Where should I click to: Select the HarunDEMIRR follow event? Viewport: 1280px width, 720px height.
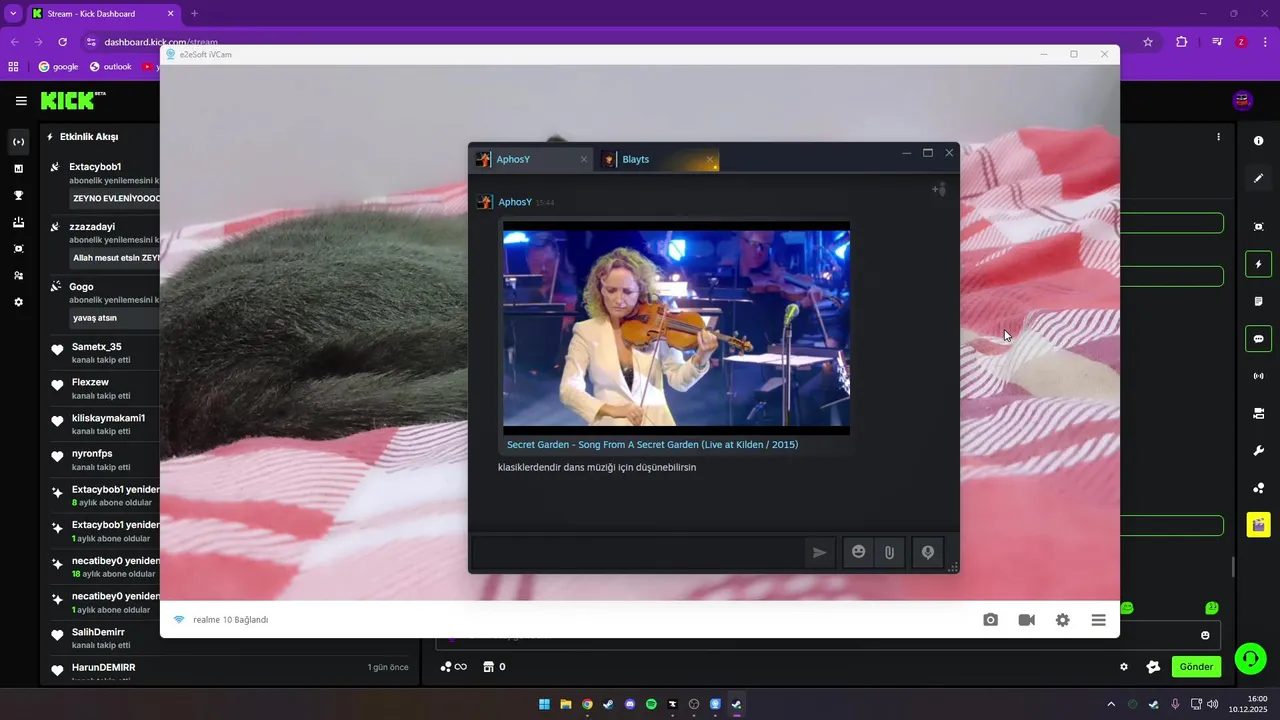click(230, 667)
